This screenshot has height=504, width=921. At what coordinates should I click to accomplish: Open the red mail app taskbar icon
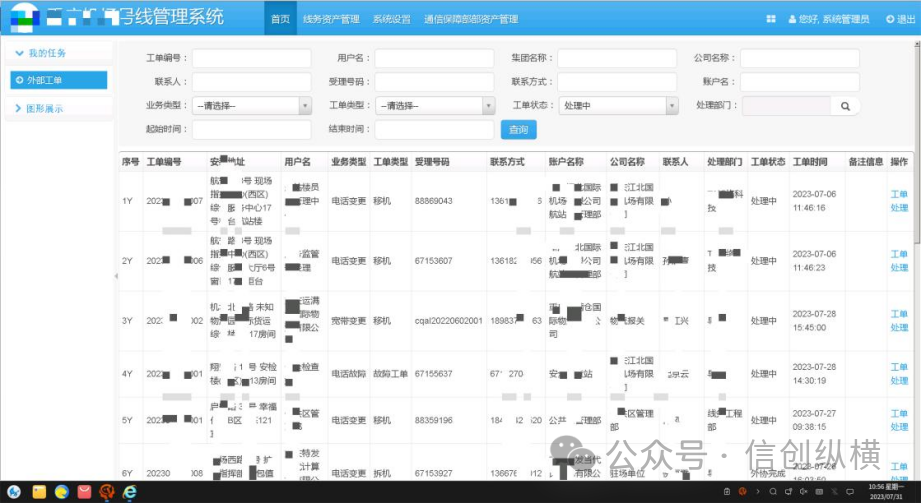pyautogui.click(x=84, y=492)
